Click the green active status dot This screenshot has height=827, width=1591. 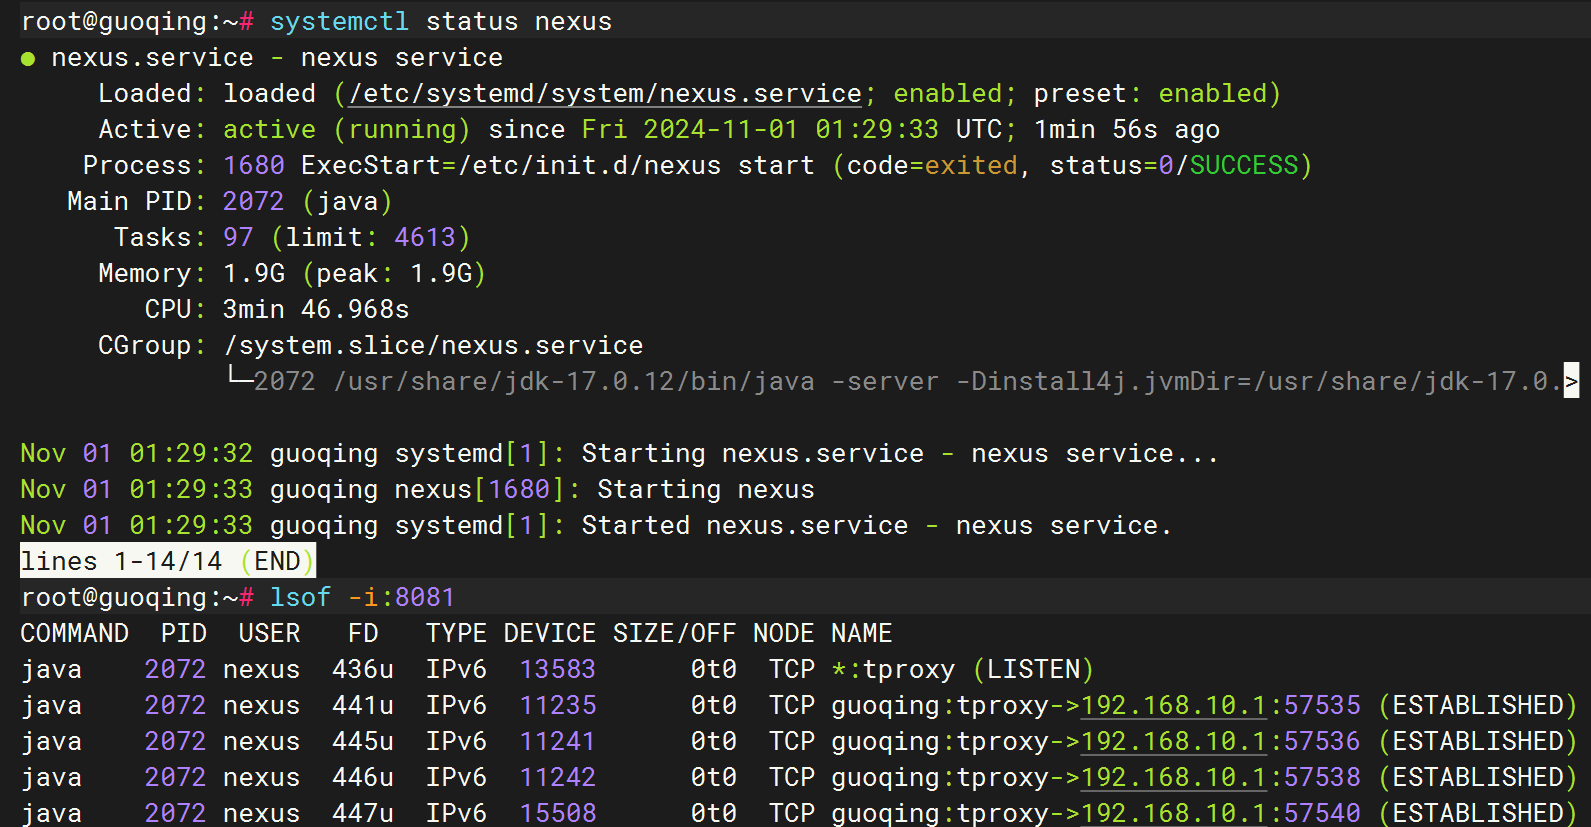tap(28, 59)
